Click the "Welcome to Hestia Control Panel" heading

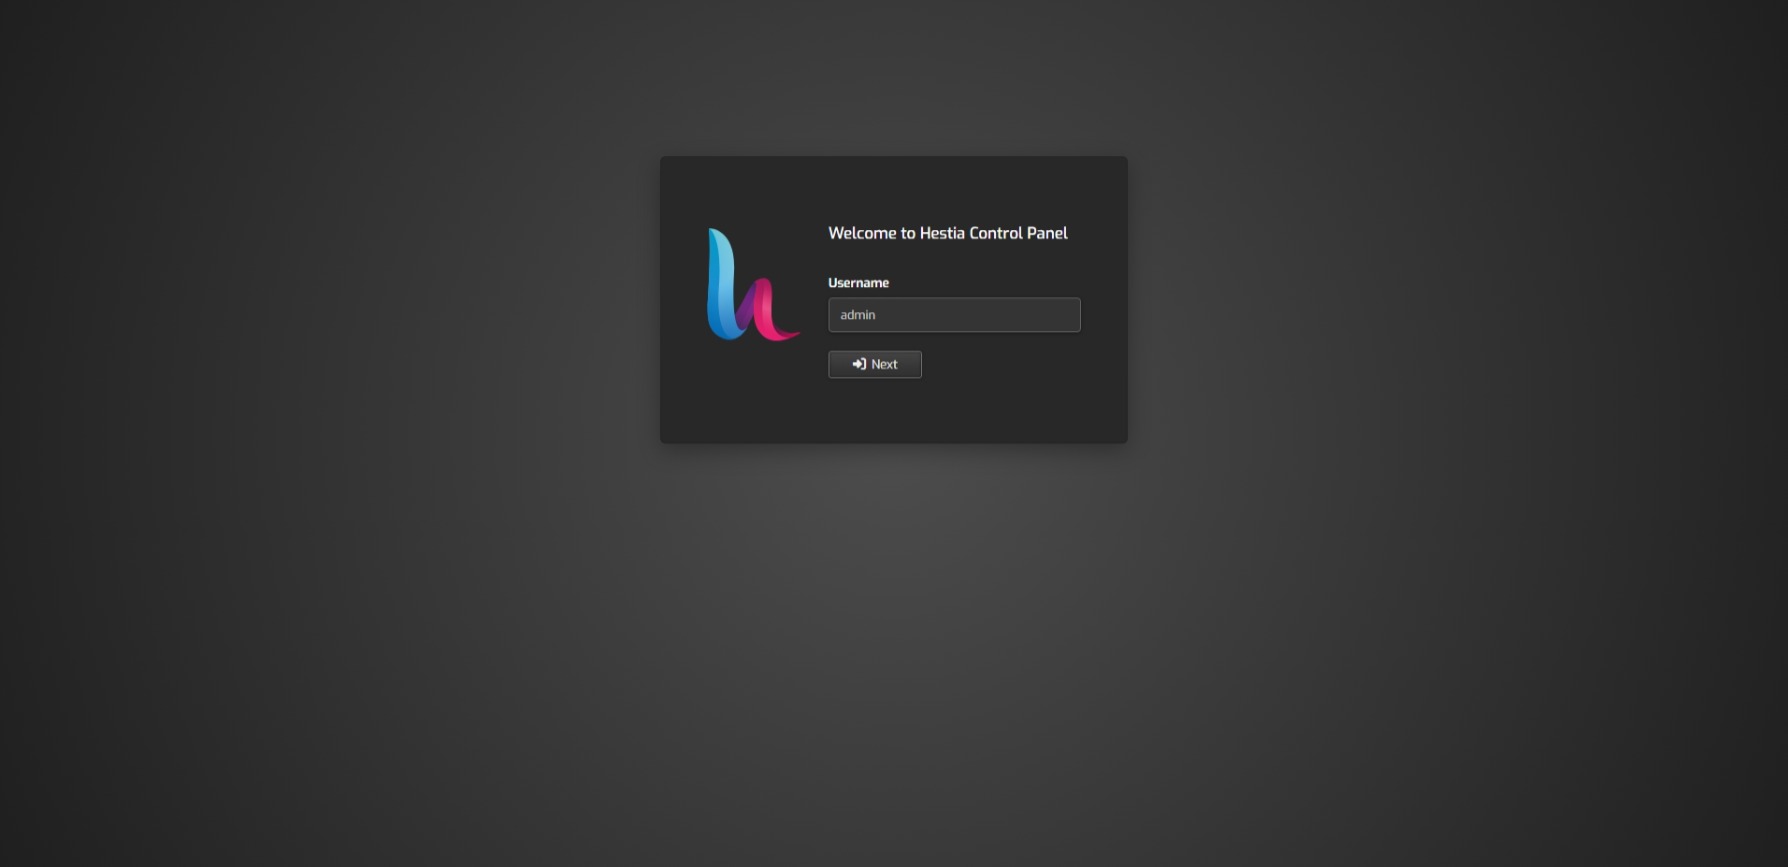(x=947, y=233)
